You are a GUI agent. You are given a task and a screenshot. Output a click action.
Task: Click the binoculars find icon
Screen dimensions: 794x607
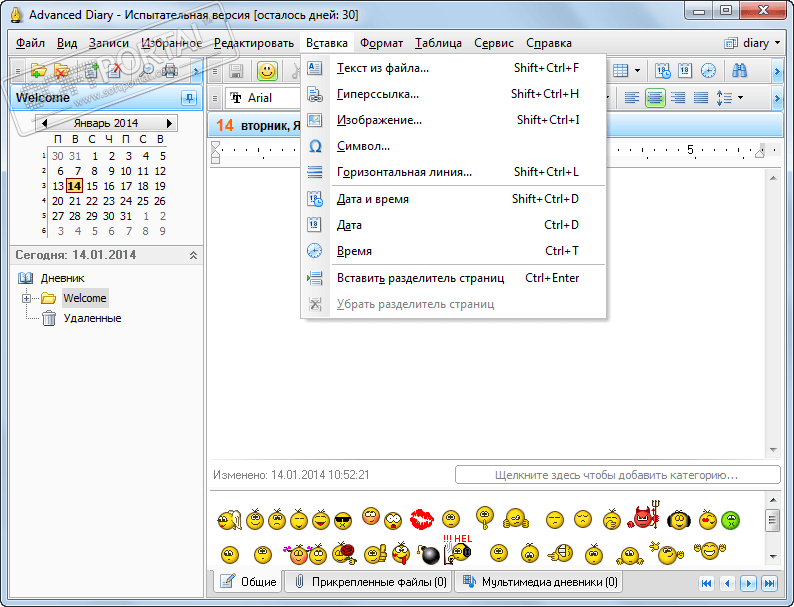[x=740, y=71]
